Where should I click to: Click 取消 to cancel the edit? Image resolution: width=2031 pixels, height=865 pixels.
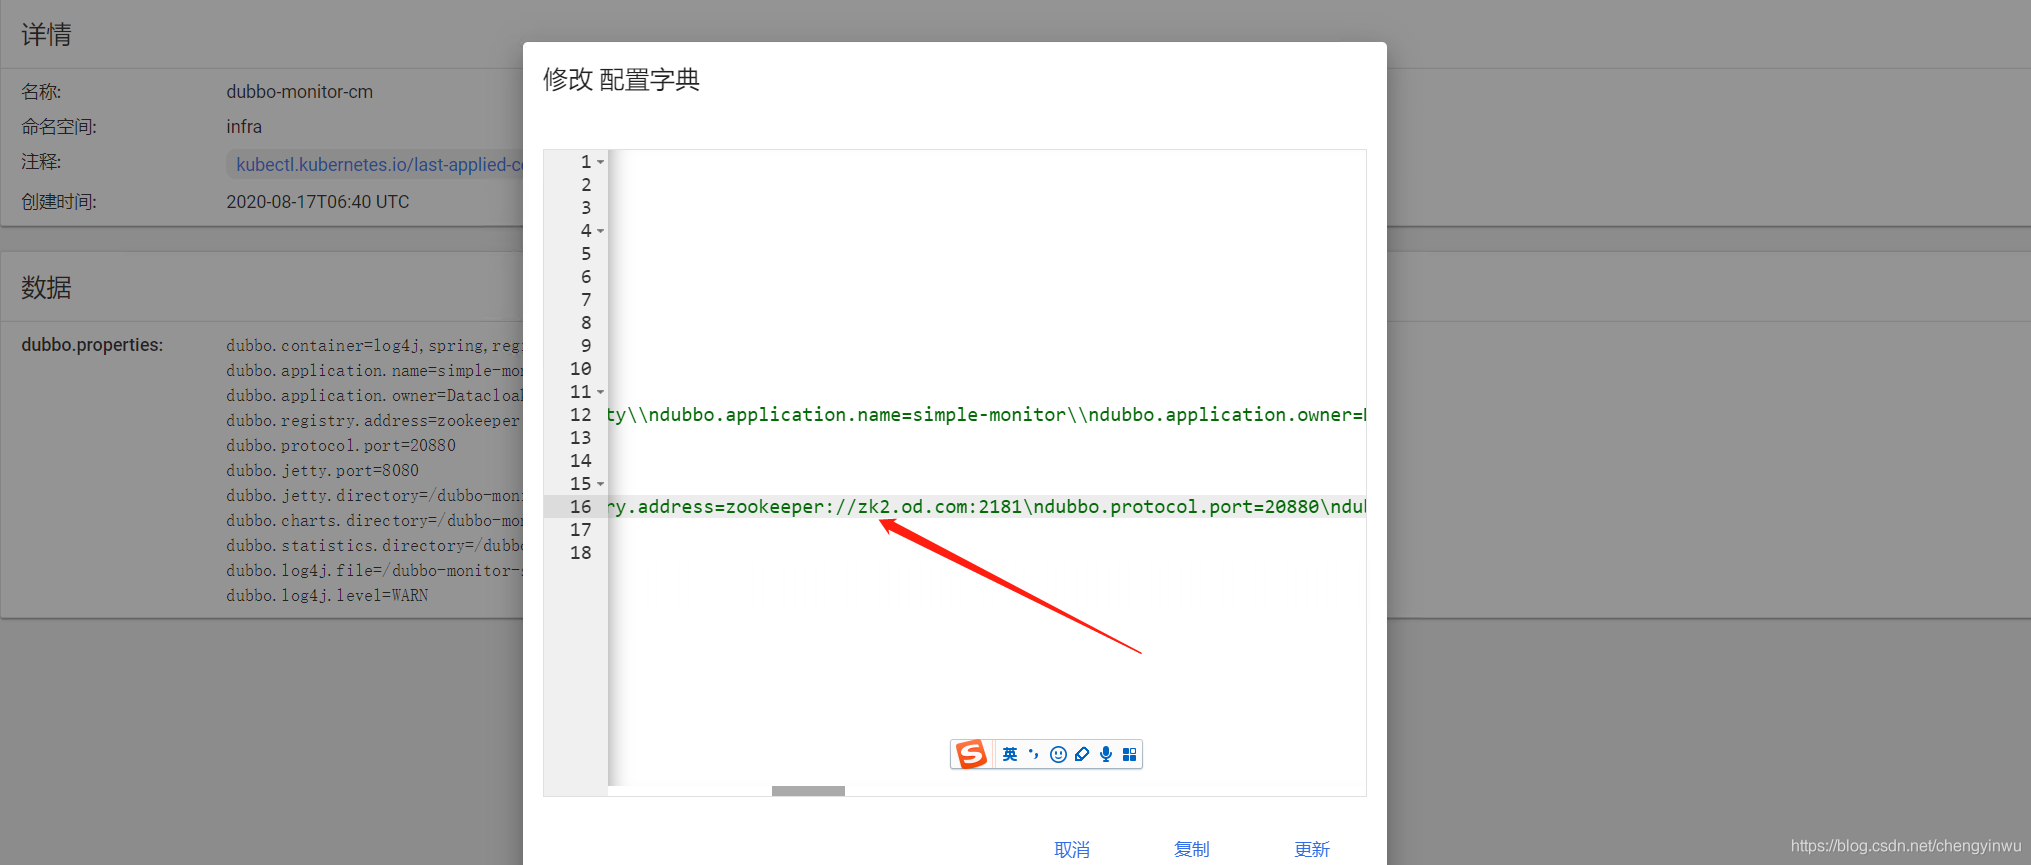click(1072, 849)
